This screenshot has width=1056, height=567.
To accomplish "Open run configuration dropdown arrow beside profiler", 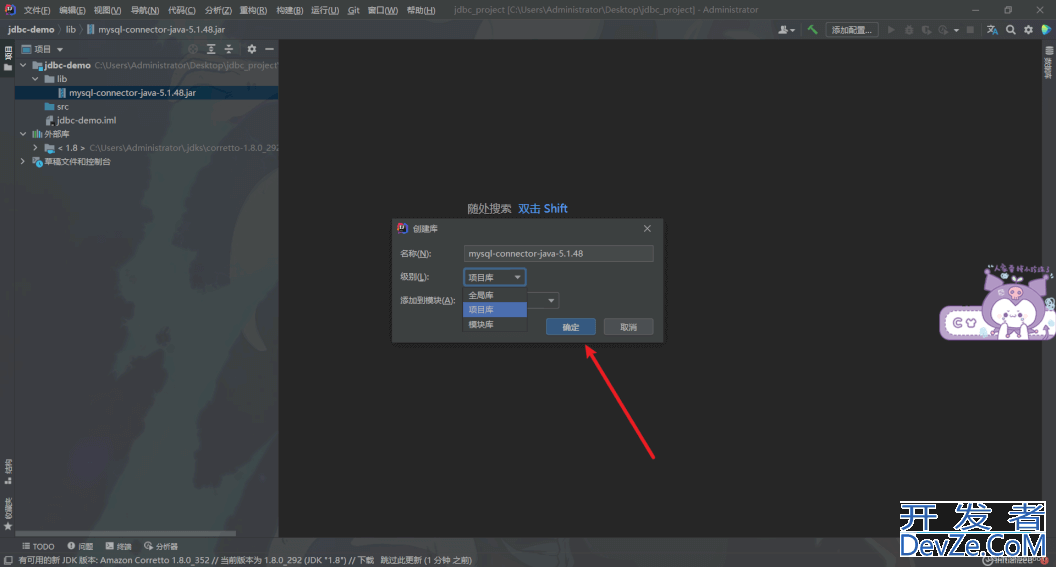I will [x=956, y=30].
